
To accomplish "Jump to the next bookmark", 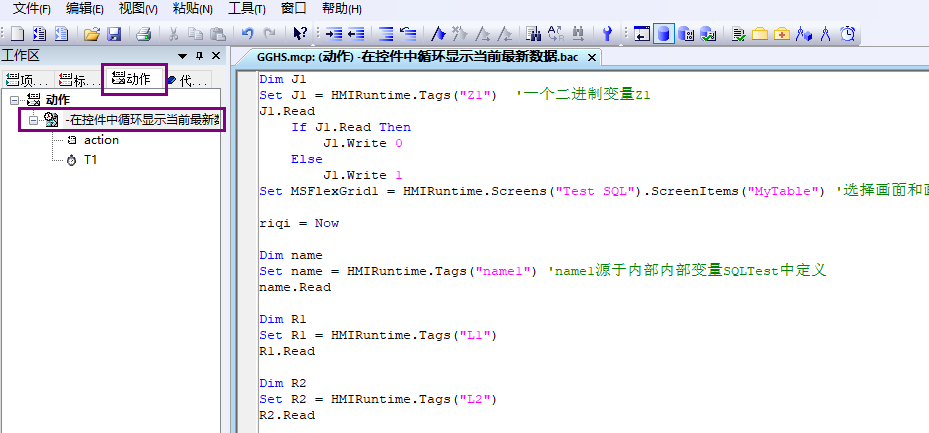I will pos(482,34).
